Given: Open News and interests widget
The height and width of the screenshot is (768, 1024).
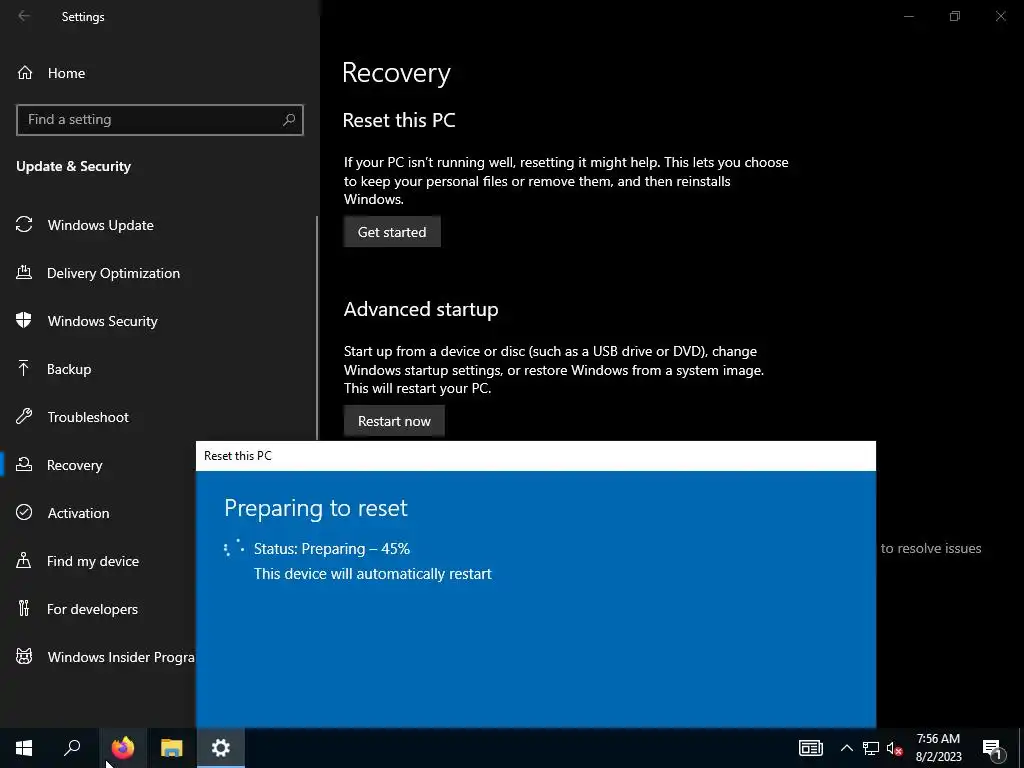Looking at the screenshot, I should 810,748.
